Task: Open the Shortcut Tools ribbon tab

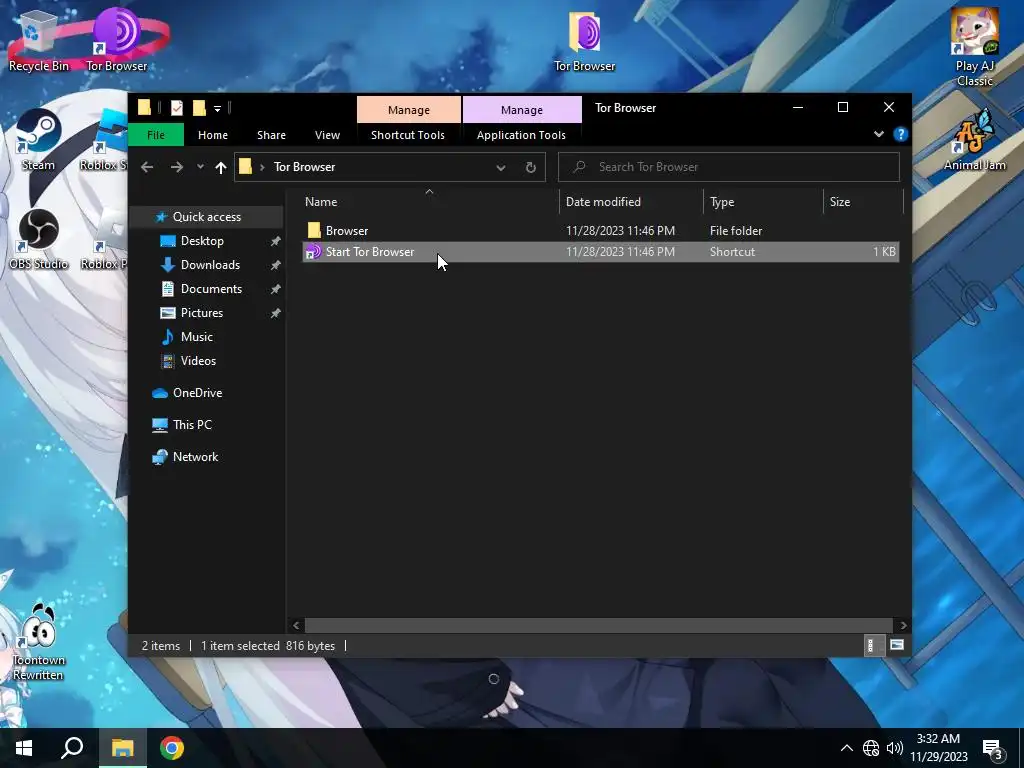Action: (x=408, y=135)
